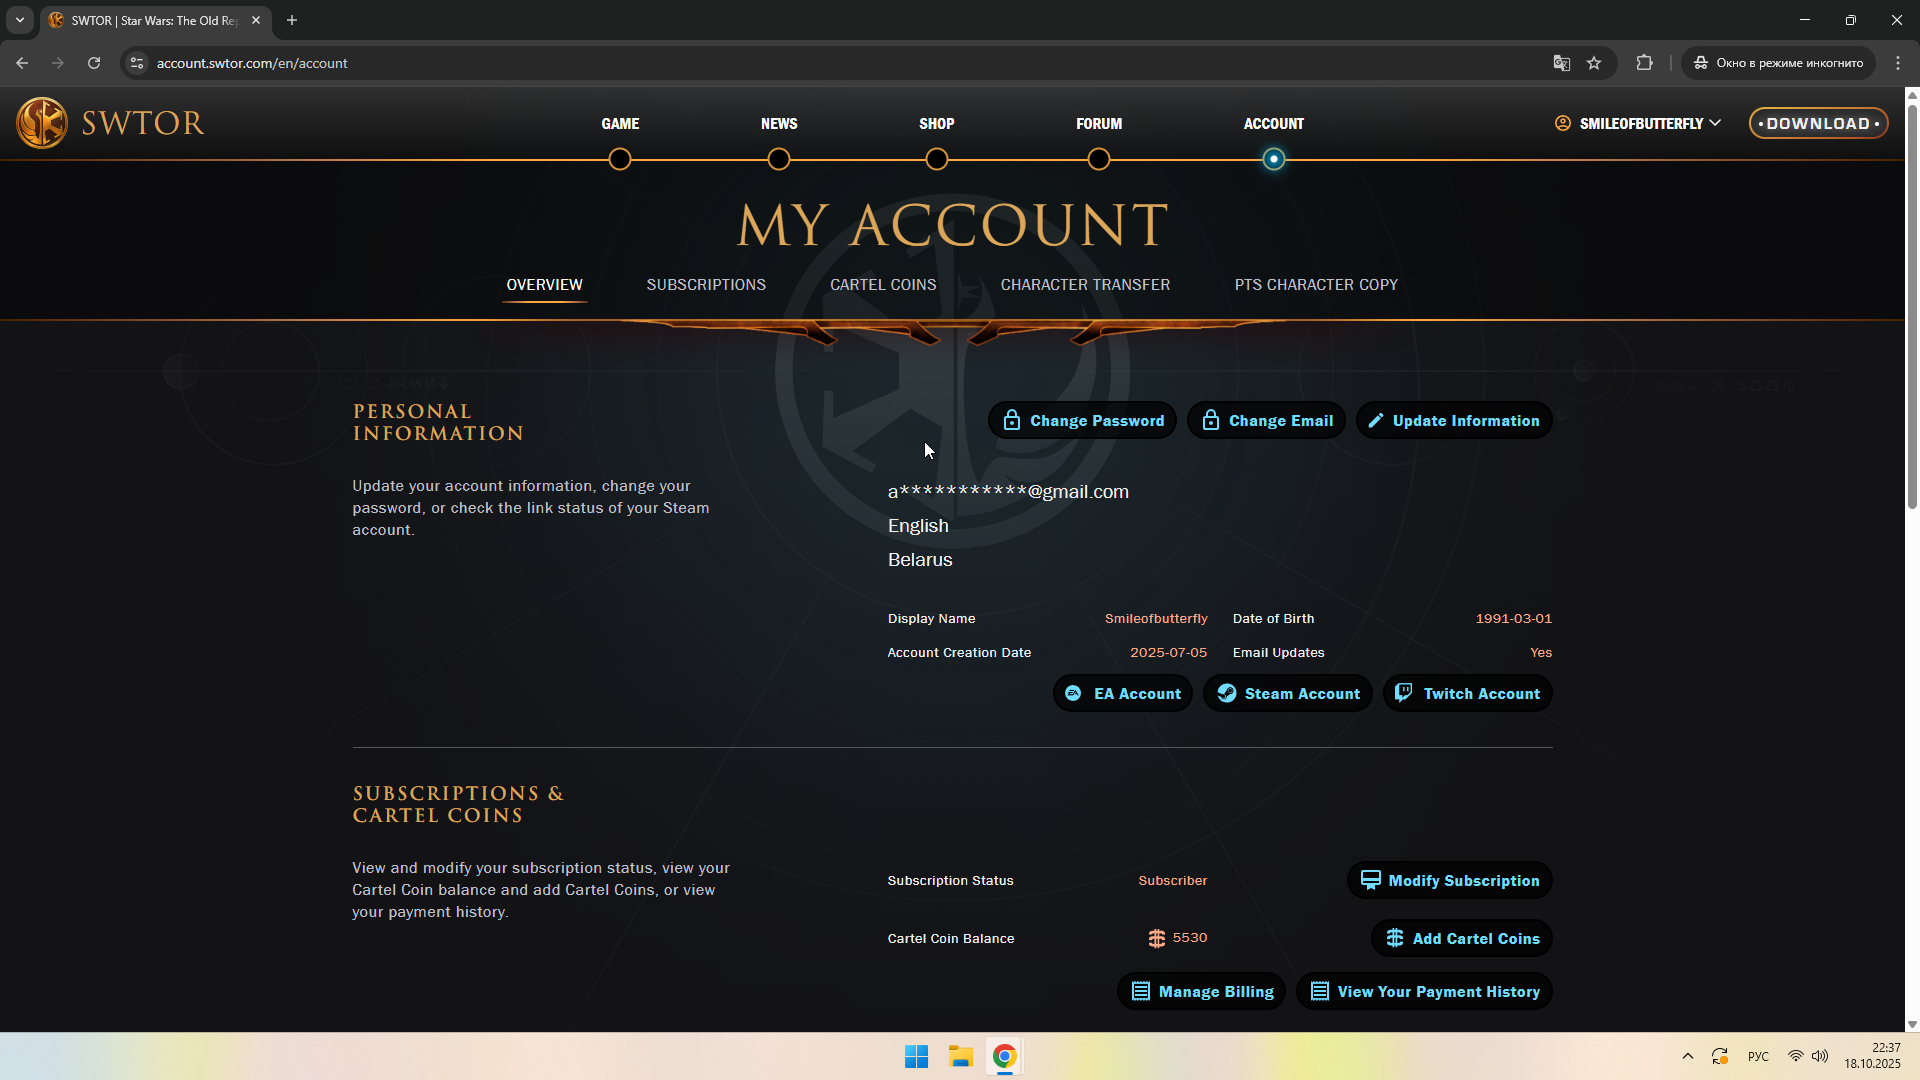
Task: Open the Twitch Account link
Action: point(1468,693)
